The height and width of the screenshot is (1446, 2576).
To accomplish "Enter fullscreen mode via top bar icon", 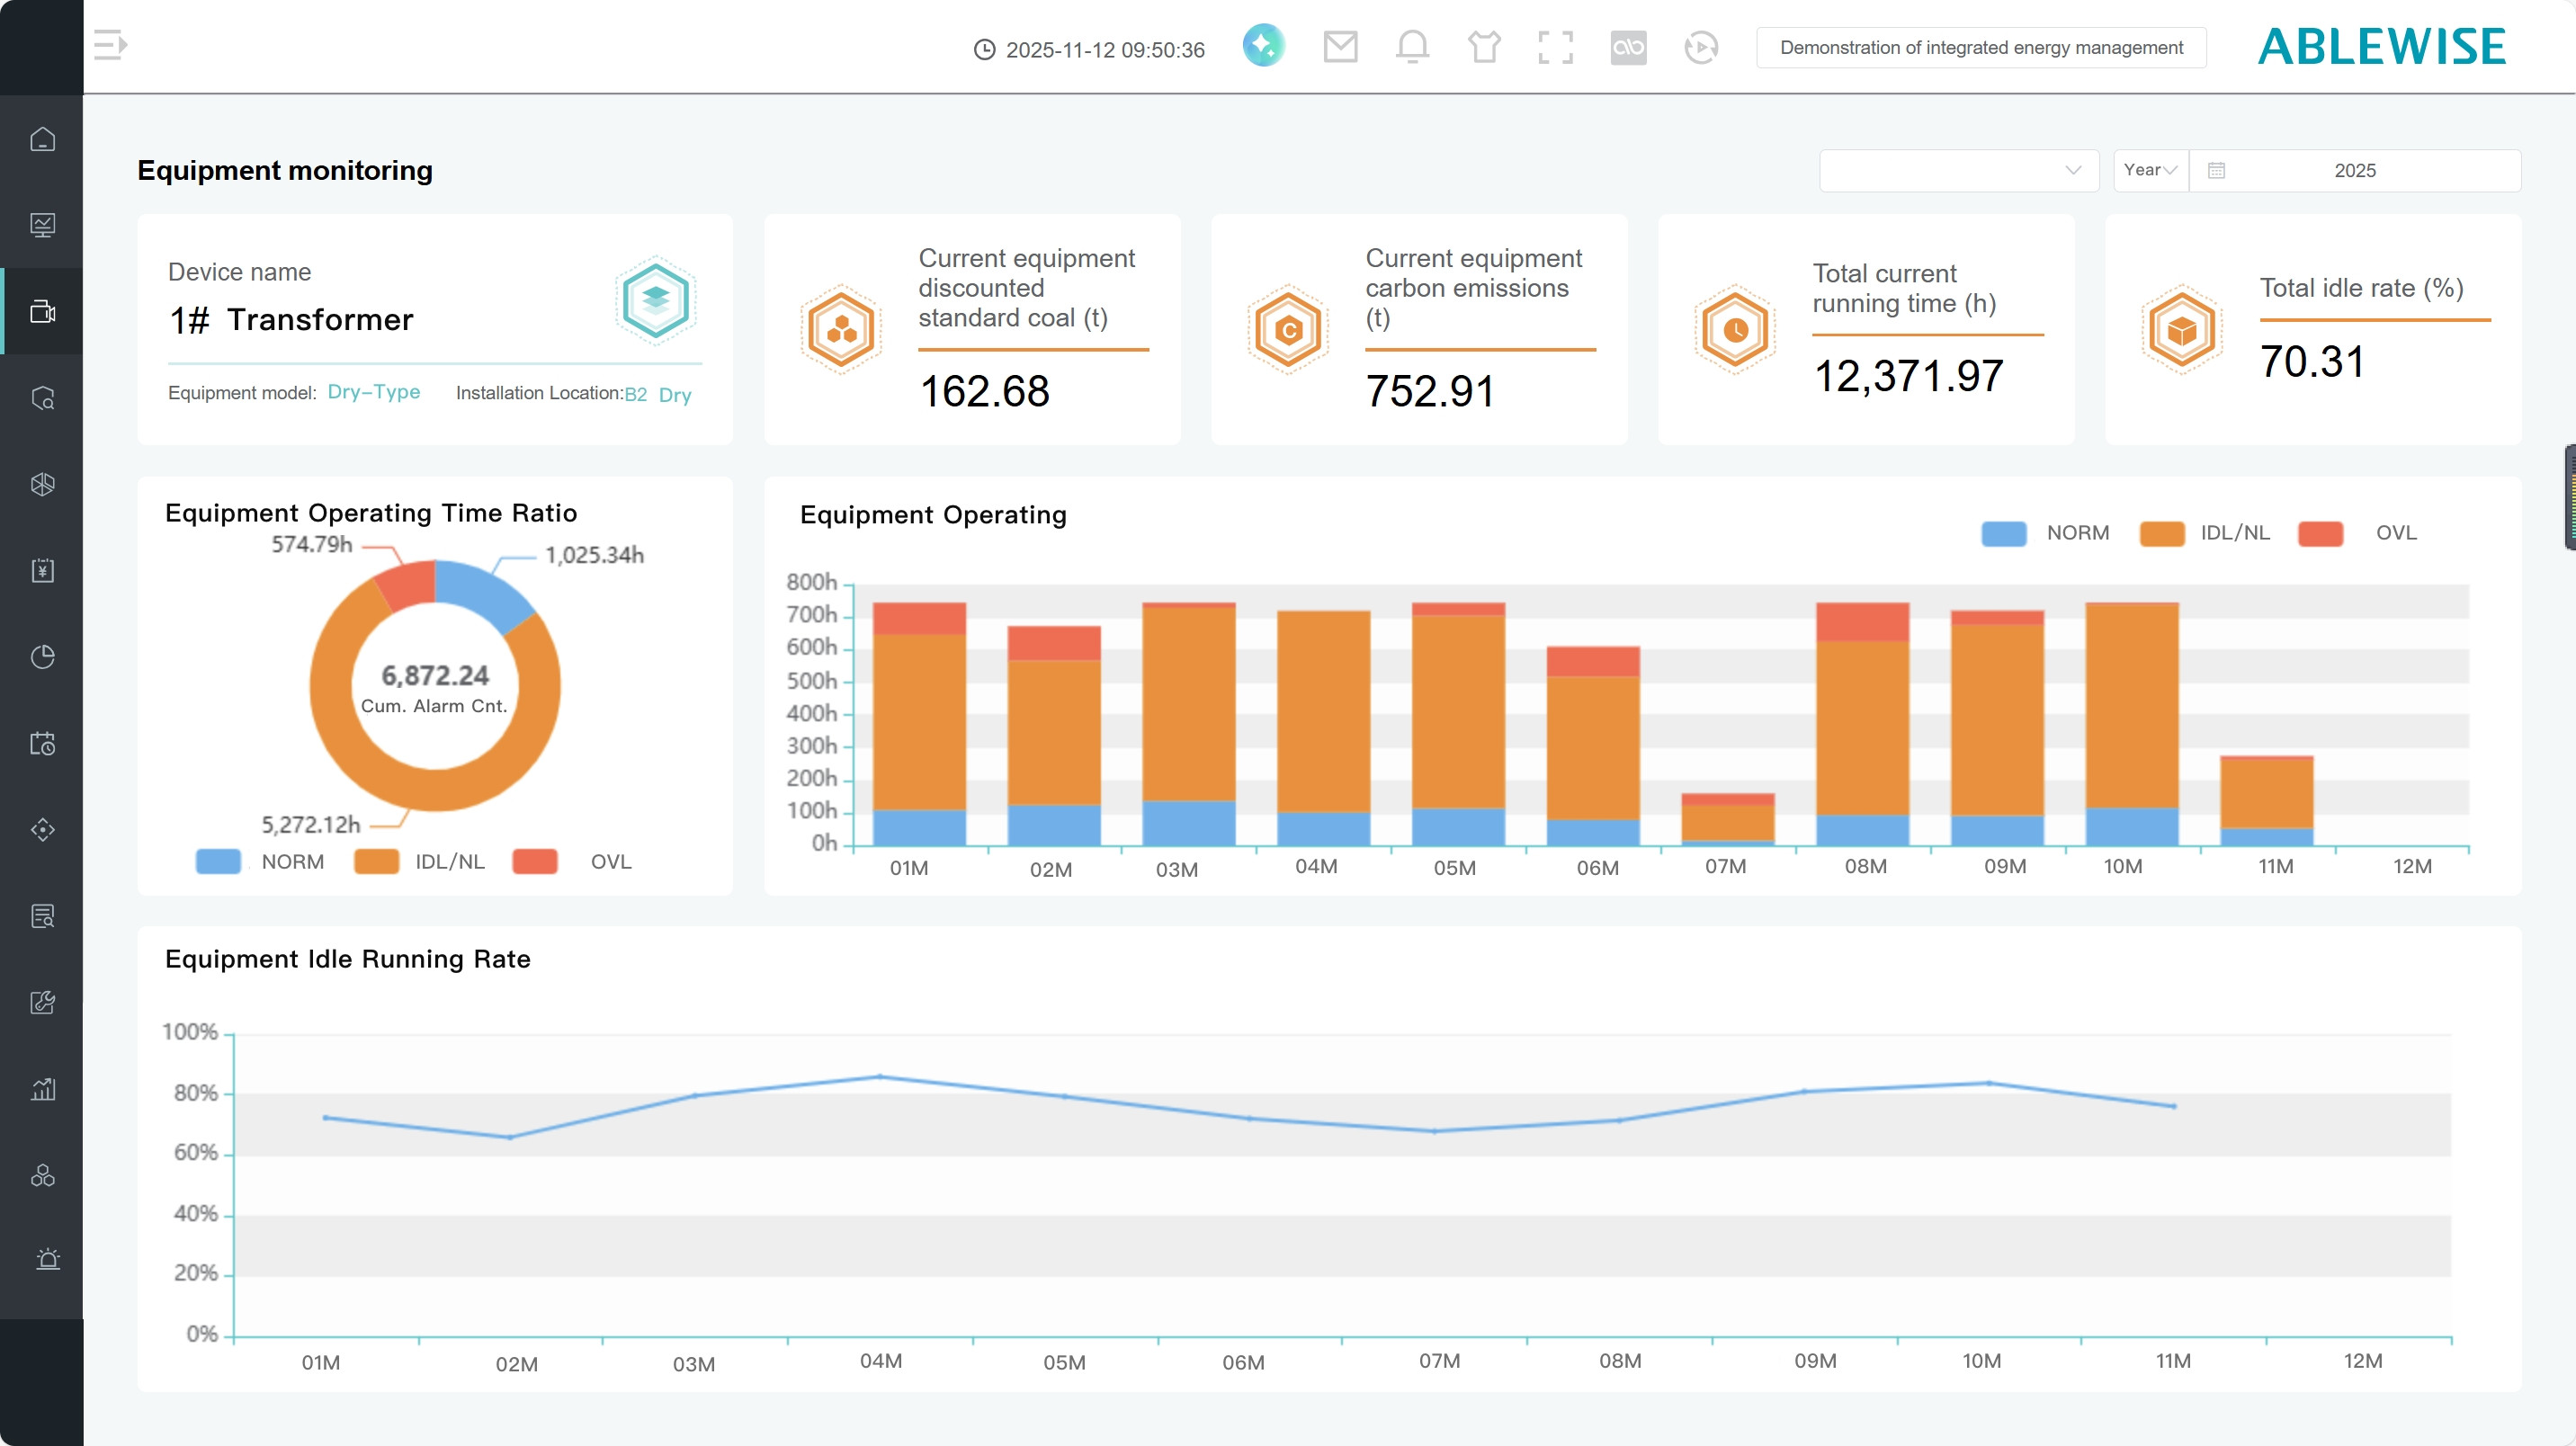I will pyautogui.click(x=1555, y=47).
